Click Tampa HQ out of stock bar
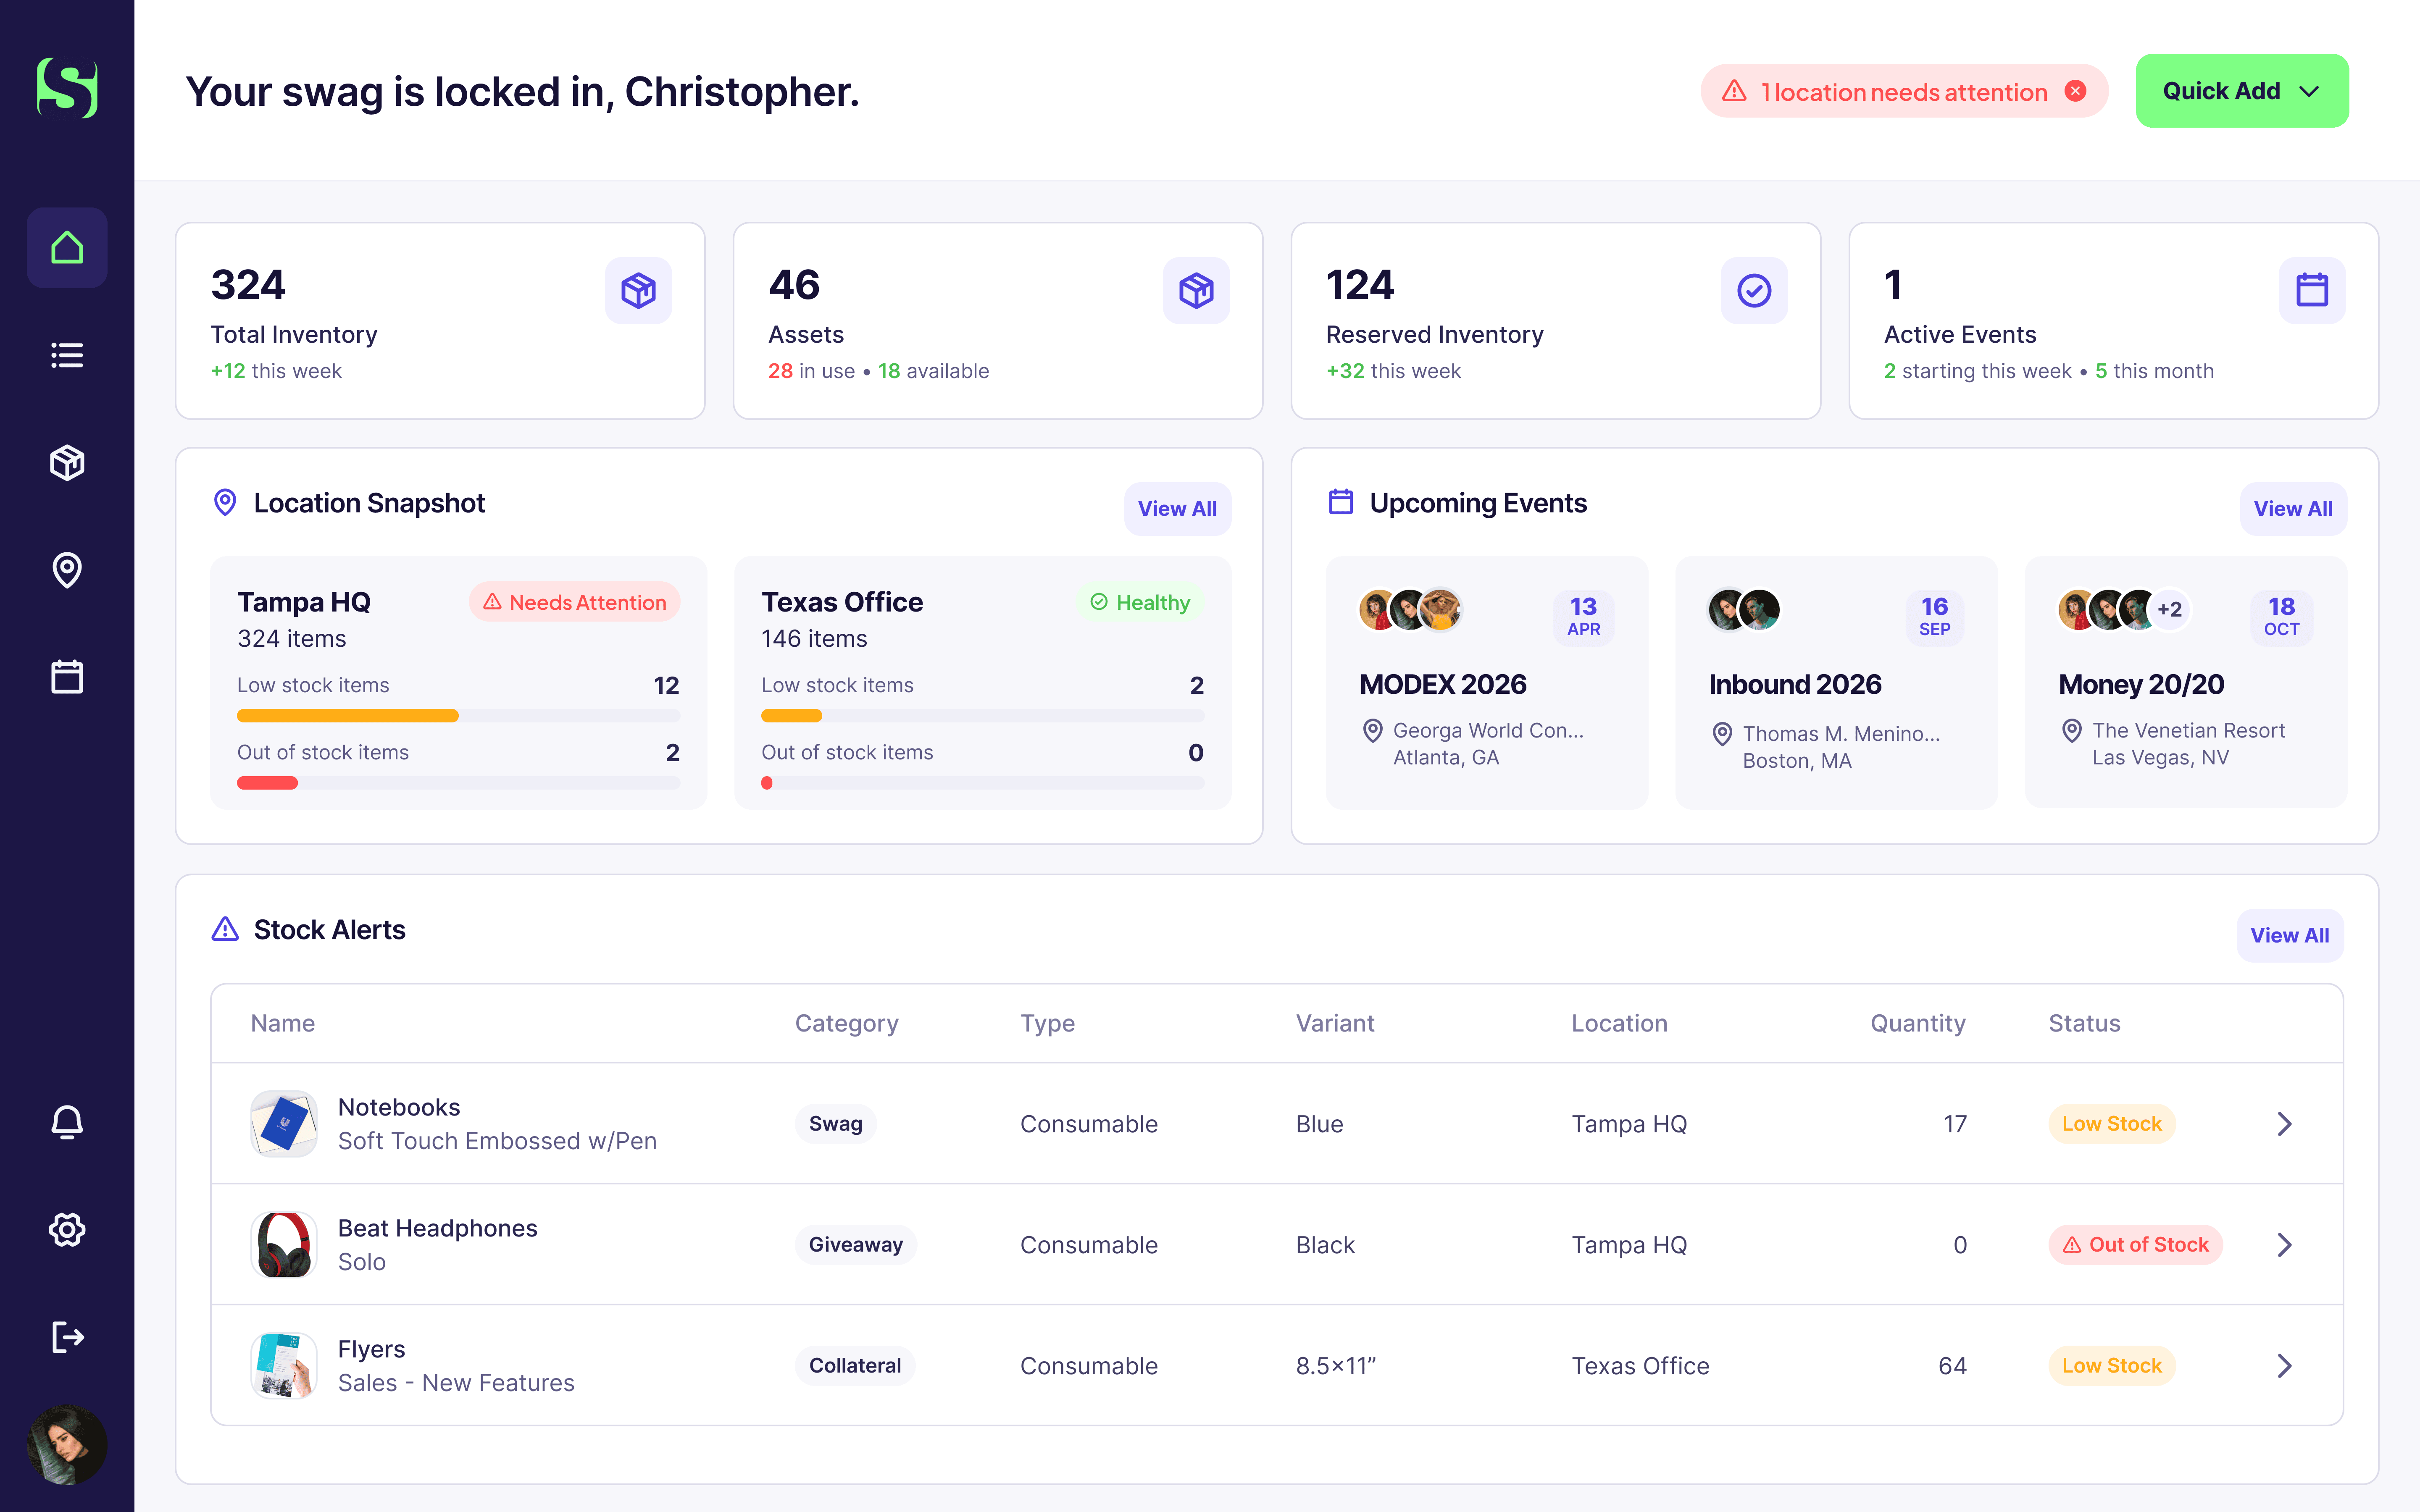 click(458, 783)
